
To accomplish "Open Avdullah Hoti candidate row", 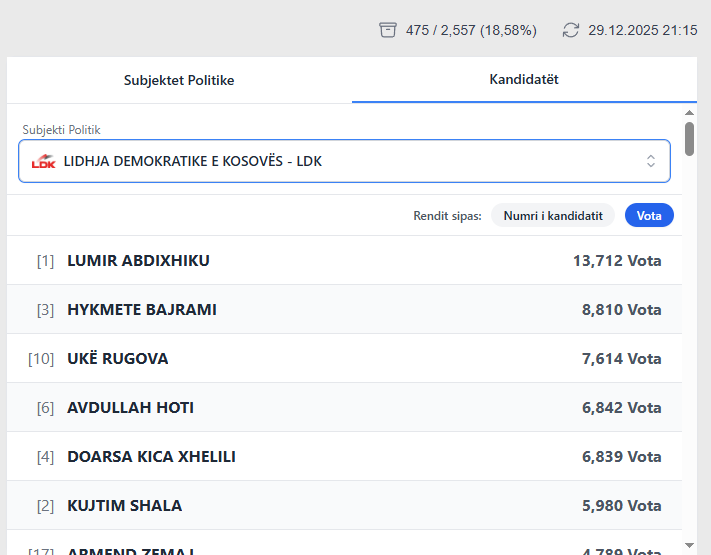I will tap(345, 408).
